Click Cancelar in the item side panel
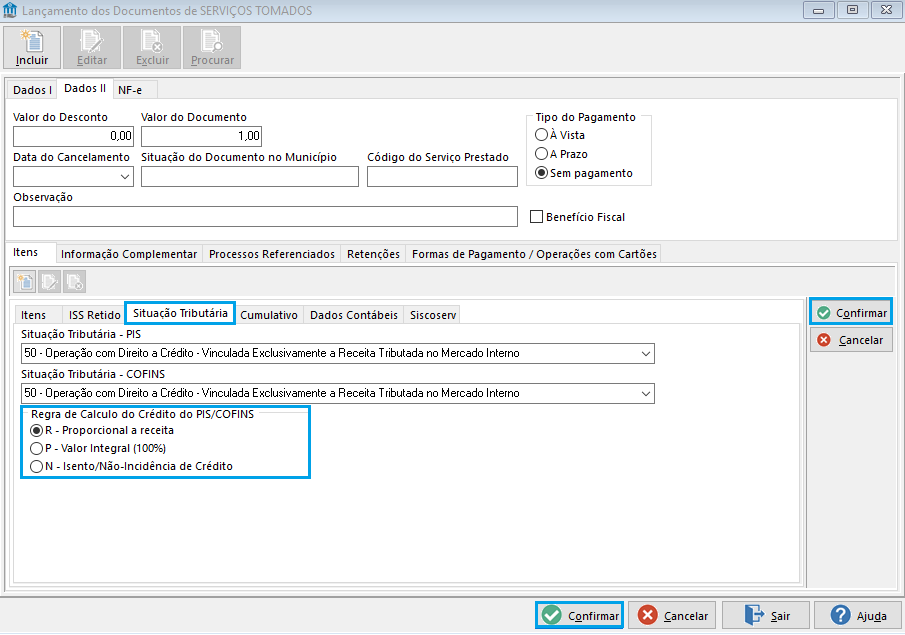This screenshot has height=635, width=905. (851, 340)
